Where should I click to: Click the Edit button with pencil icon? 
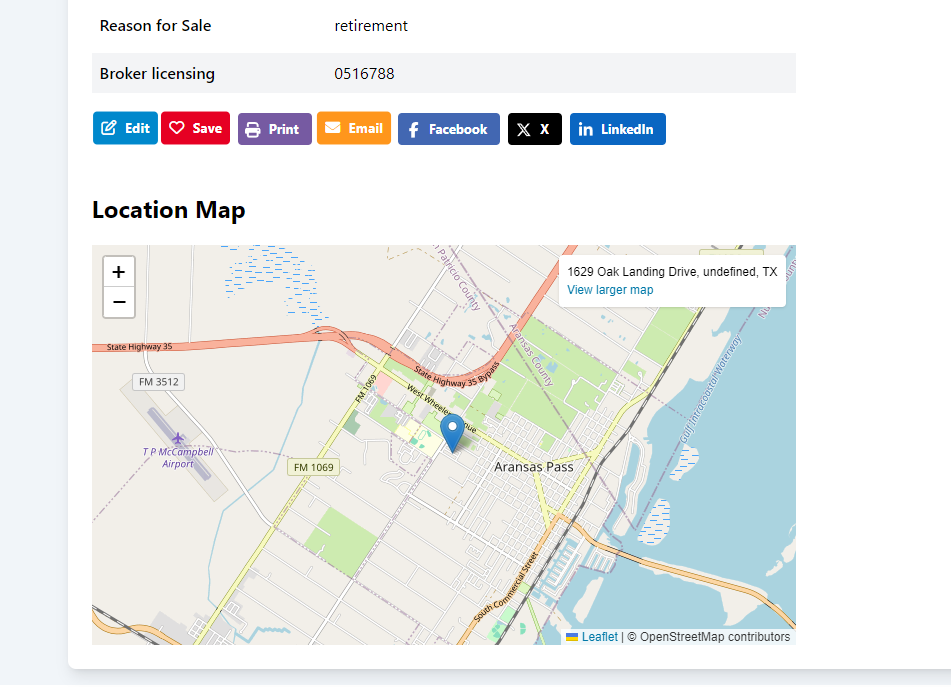pyautogui.click(x=125, y=128)
